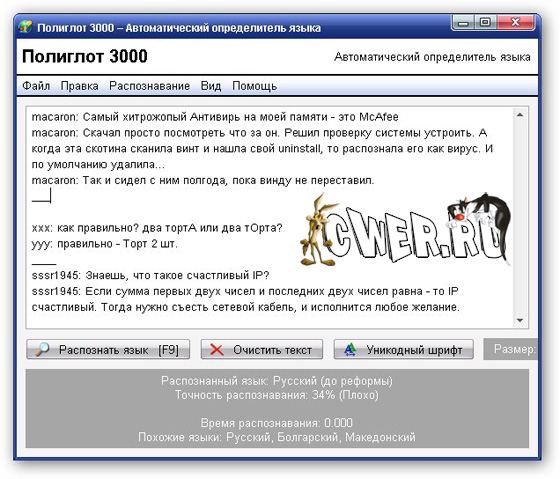Click the Очистить текст button
Screen dimensions: 560x479
point(262,349)
